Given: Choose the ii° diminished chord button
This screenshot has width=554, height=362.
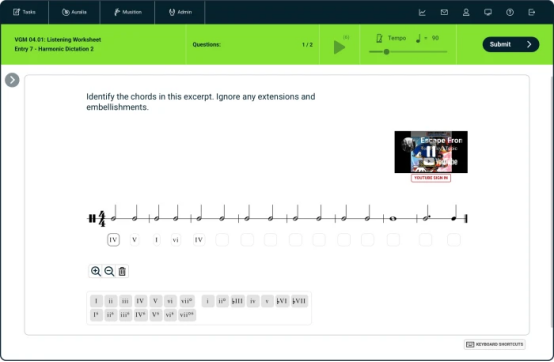Looking at the screenshot, I should (222, 301).
